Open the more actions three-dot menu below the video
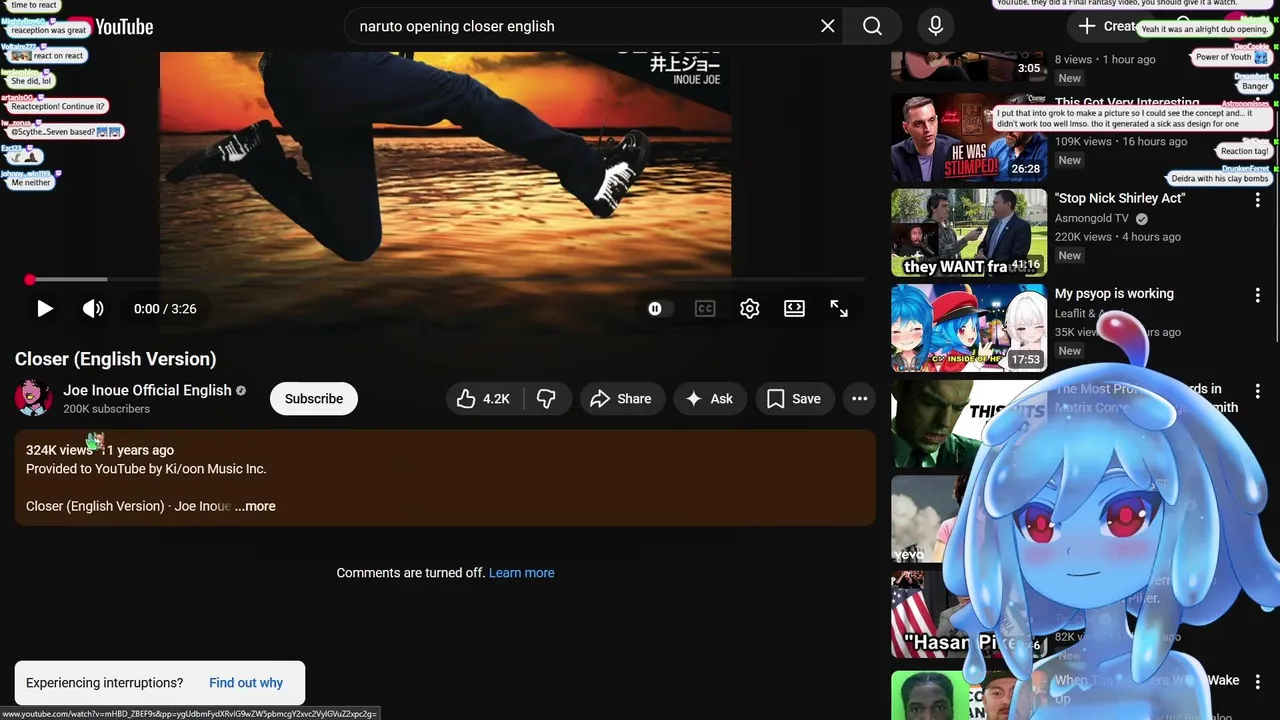This screenshot has width=1280, height=720. (859, 398)
